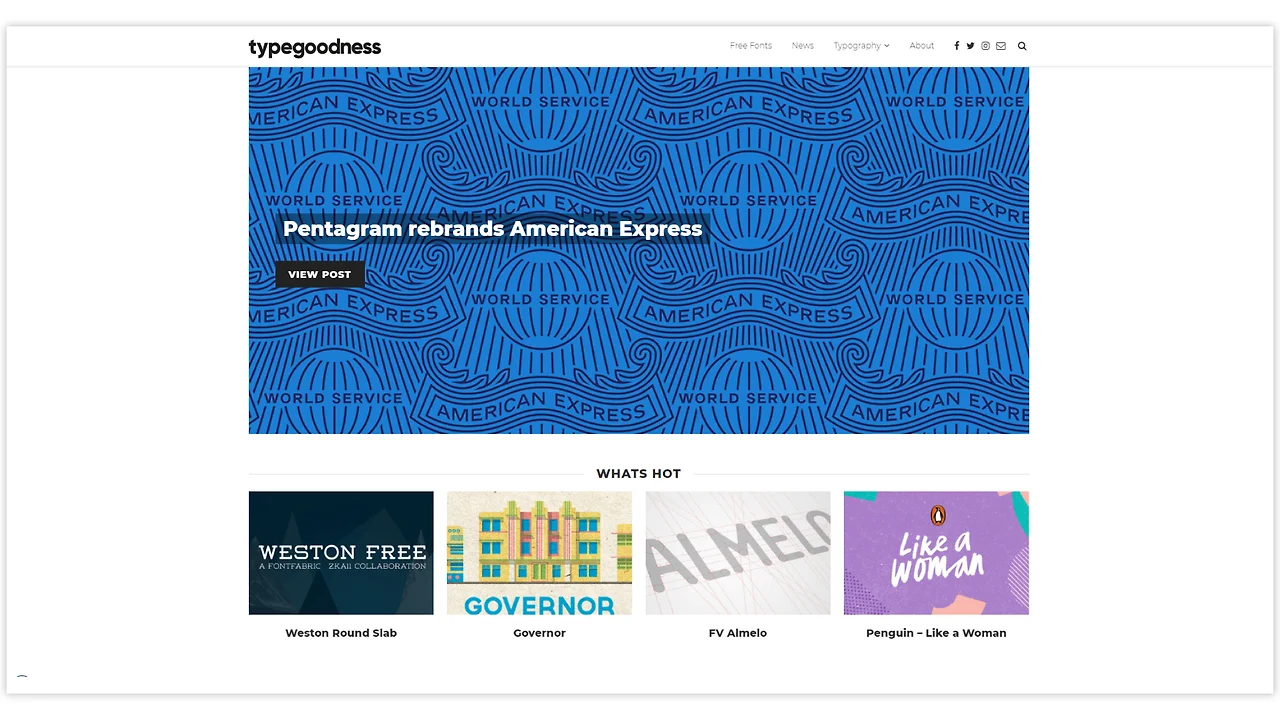Go to the News menu item
This screenshot has height=720, width=1280.
[803, 46]
